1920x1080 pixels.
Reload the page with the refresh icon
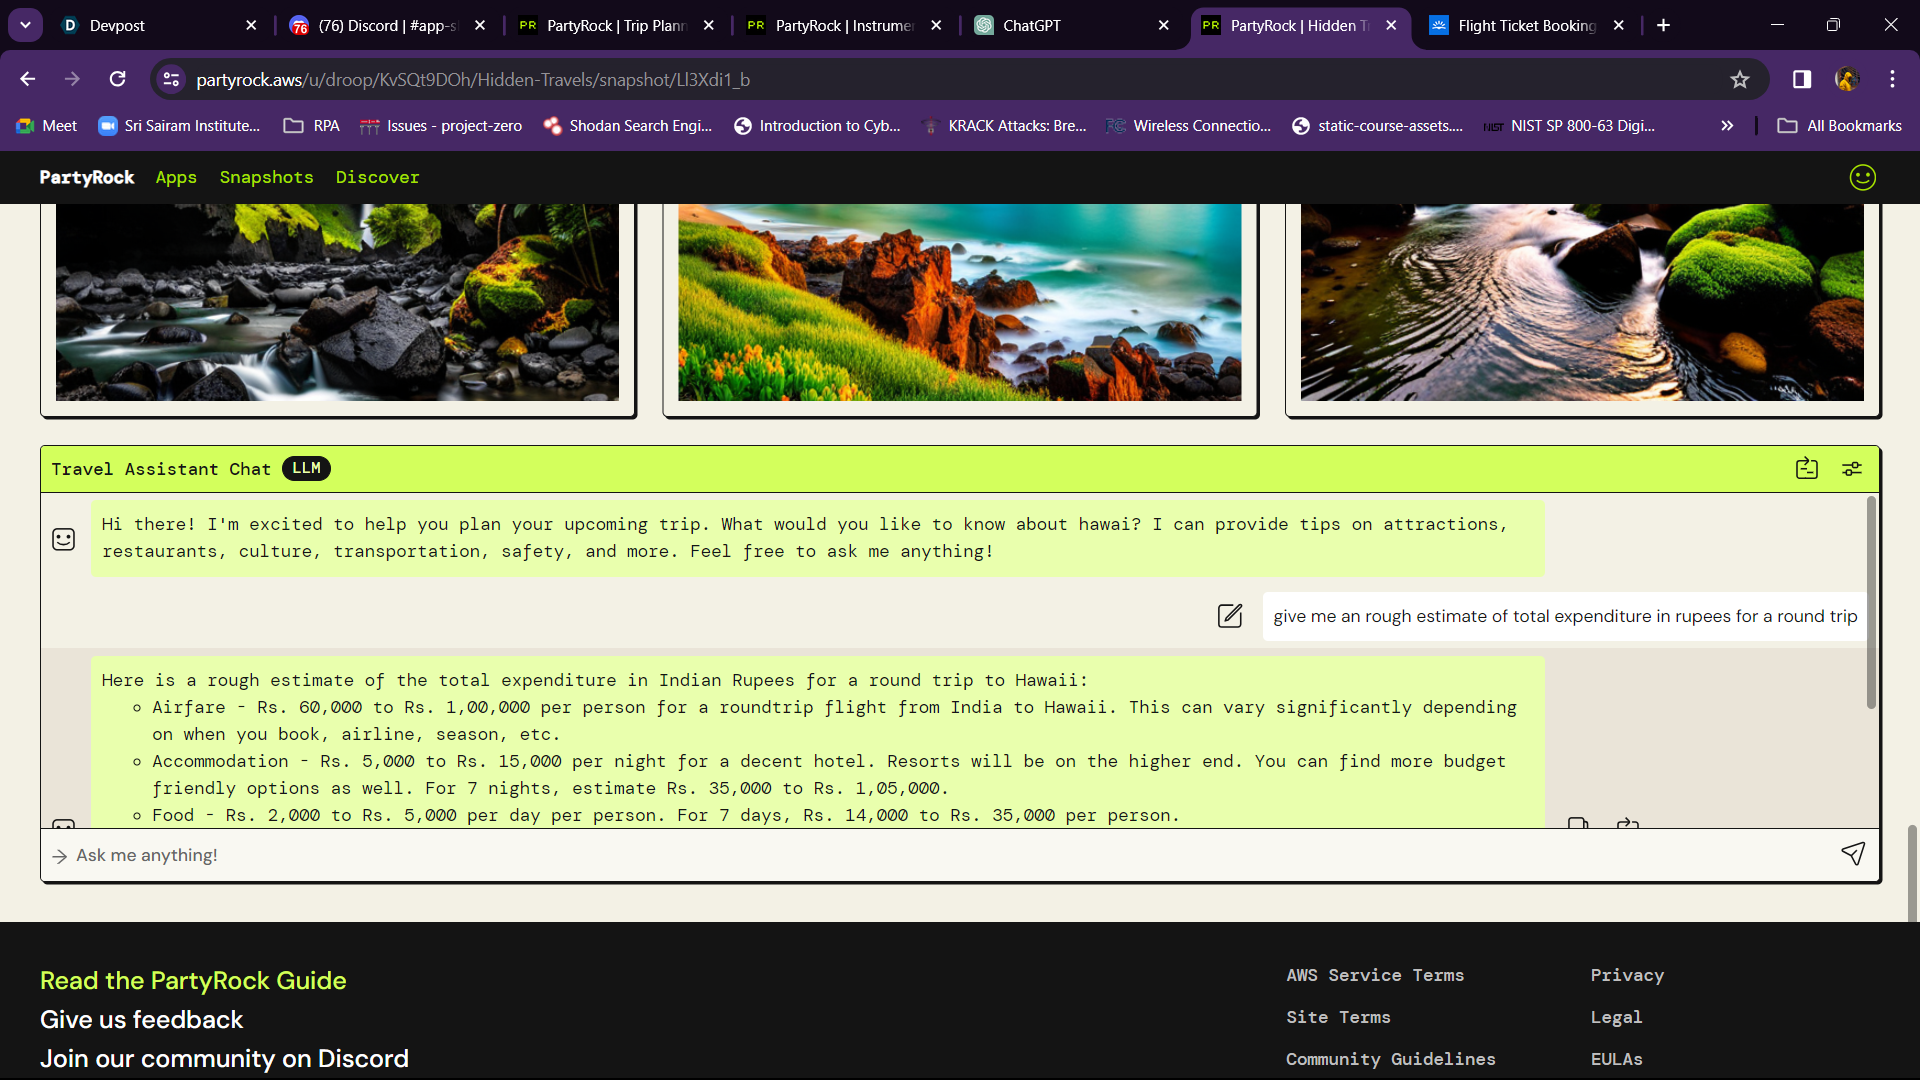click(118, 79)
